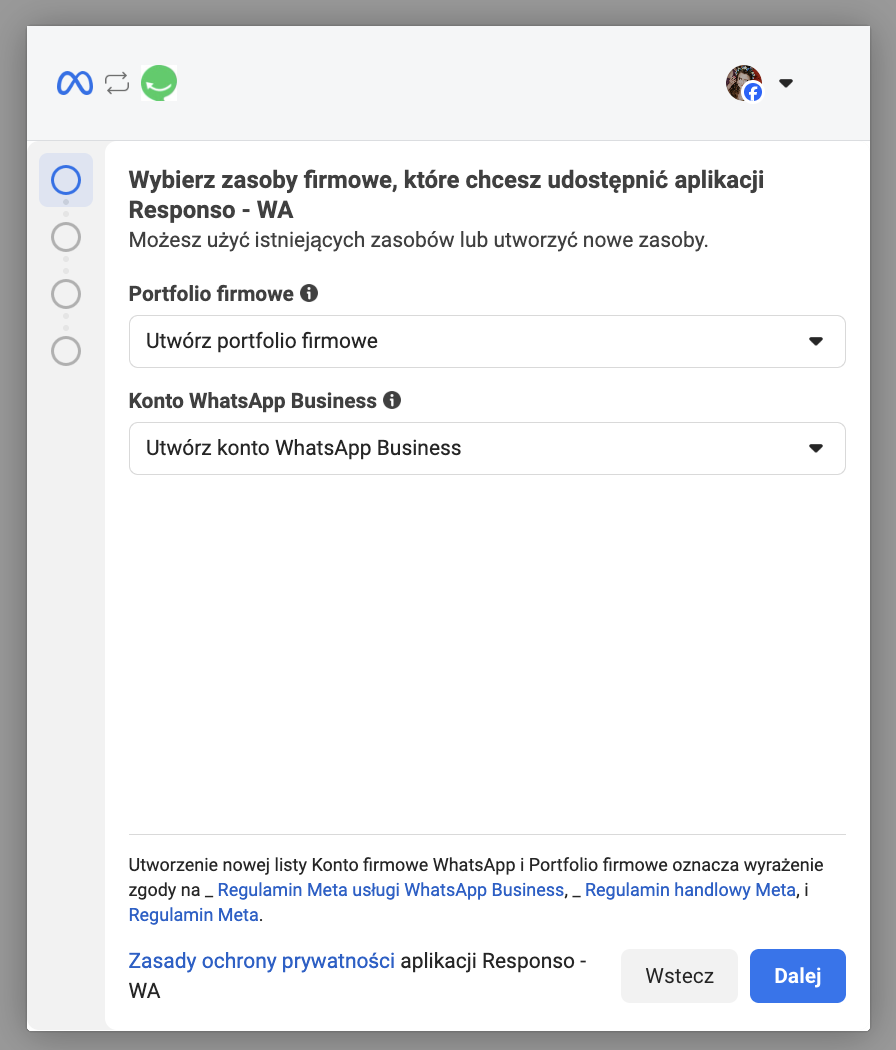Click the exchange arrows icon between logos

(117, 83)
